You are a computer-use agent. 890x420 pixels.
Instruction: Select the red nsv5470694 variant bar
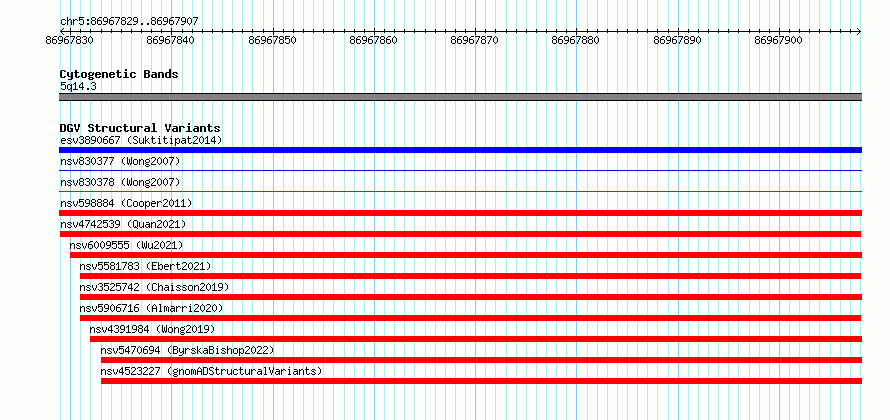481,360
